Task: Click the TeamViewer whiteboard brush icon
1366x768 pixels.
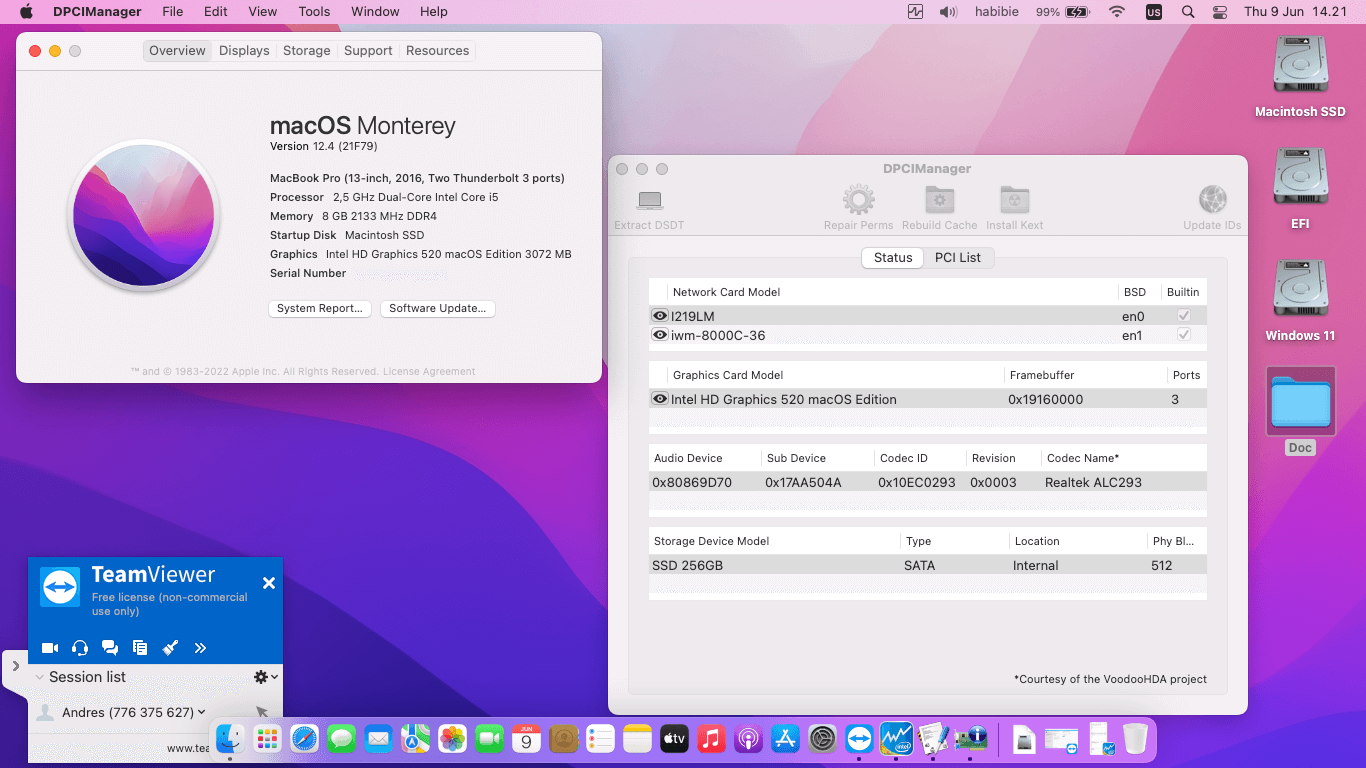Action: [170, 648]
